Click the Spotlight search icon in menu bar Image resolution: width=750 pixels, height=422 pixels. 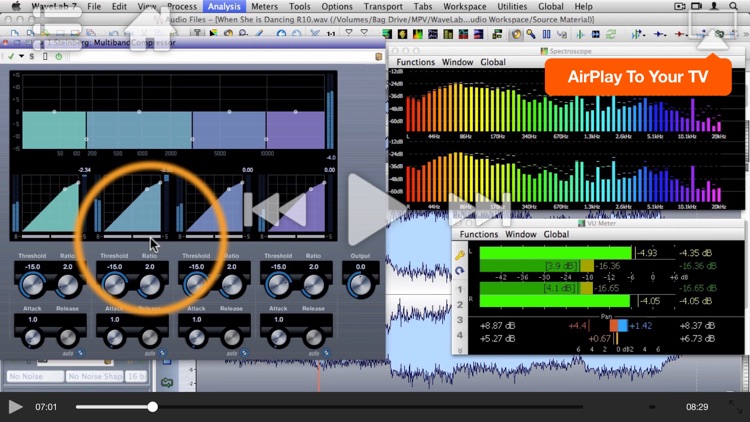click(x=733, y=6)
